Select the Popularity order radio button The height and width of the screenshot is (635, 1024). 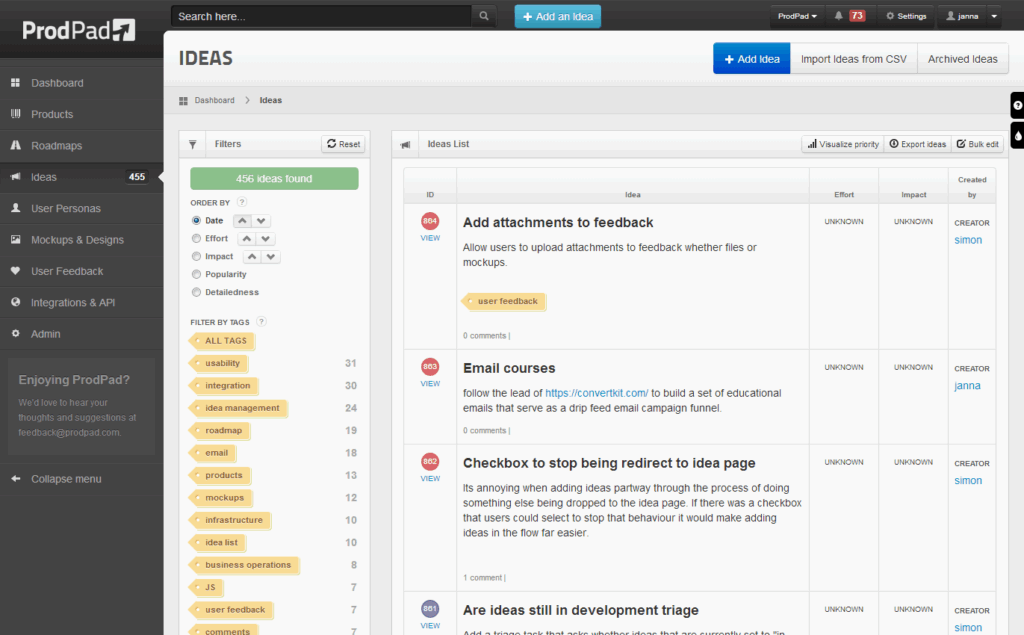[x=196, y=274]
